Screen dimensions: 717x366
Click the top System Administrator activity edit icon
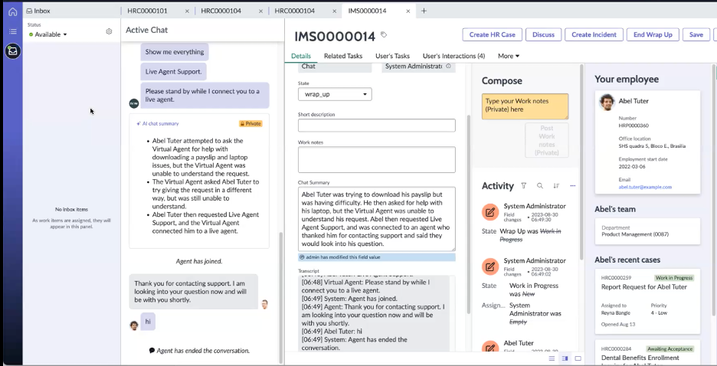point(490,212)
